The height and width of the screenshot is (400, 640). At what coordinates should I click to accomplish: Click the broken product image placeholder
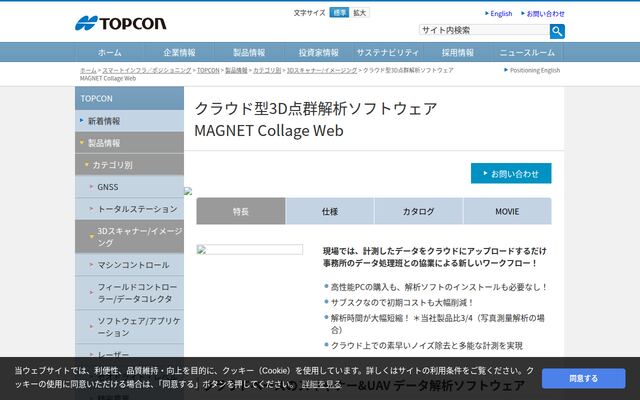250,249
